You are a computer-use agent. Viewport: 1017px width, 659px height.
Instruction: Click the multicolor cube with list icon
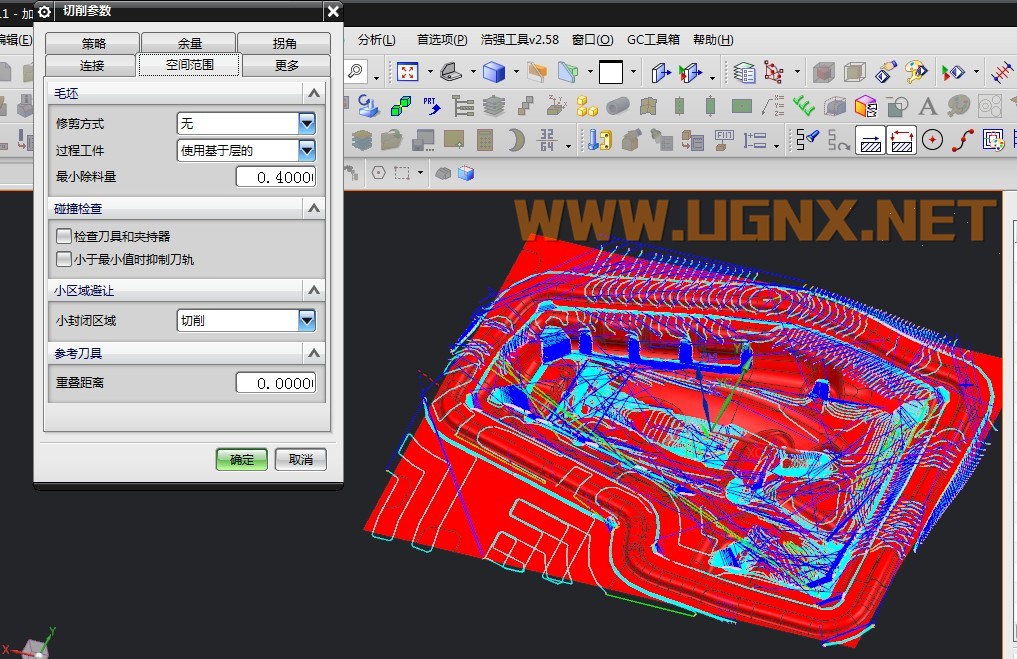865,106
